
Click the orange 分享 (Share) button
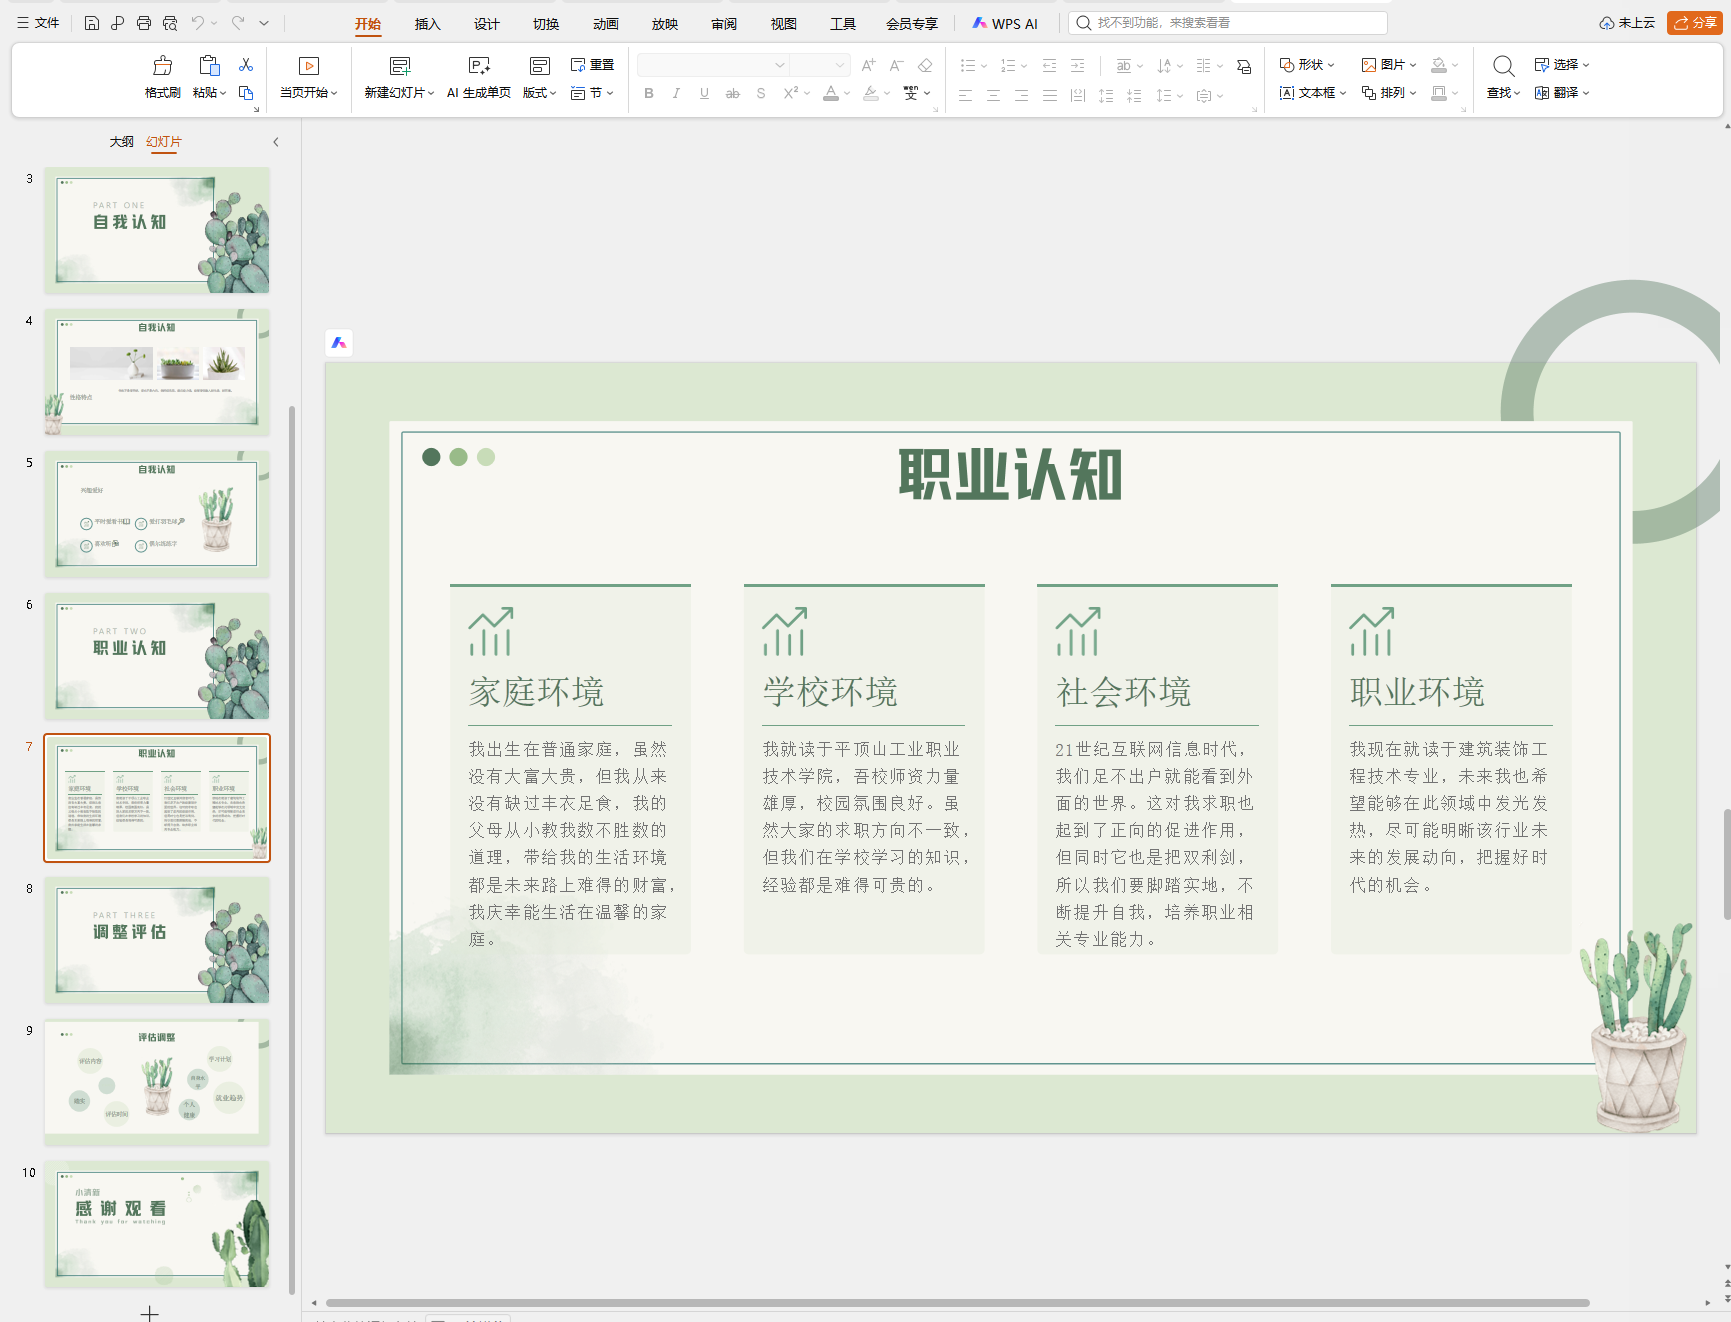coord(1695,23)
